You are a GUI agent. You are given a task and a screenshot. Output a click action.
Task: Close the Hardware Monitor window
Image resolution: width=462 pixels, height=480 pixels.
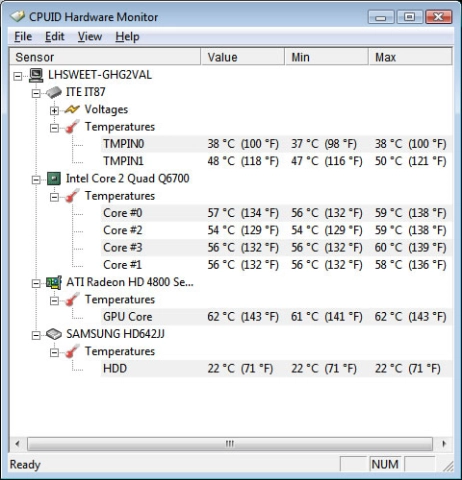click(439, 17)
